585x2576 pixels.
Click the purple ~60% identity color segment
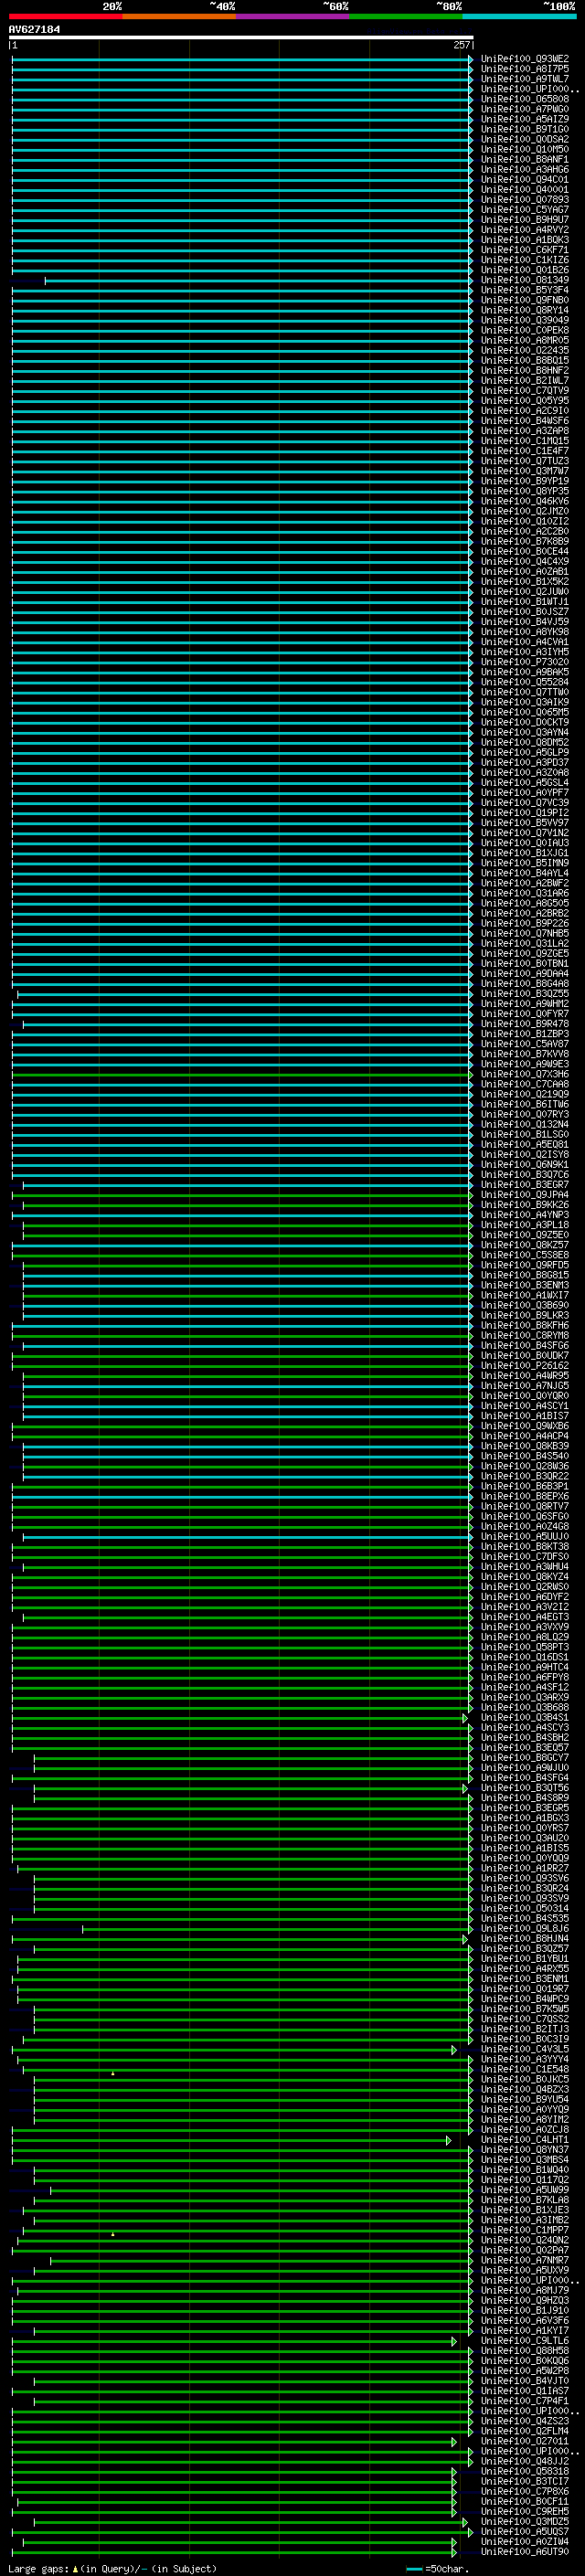[293, 17]
